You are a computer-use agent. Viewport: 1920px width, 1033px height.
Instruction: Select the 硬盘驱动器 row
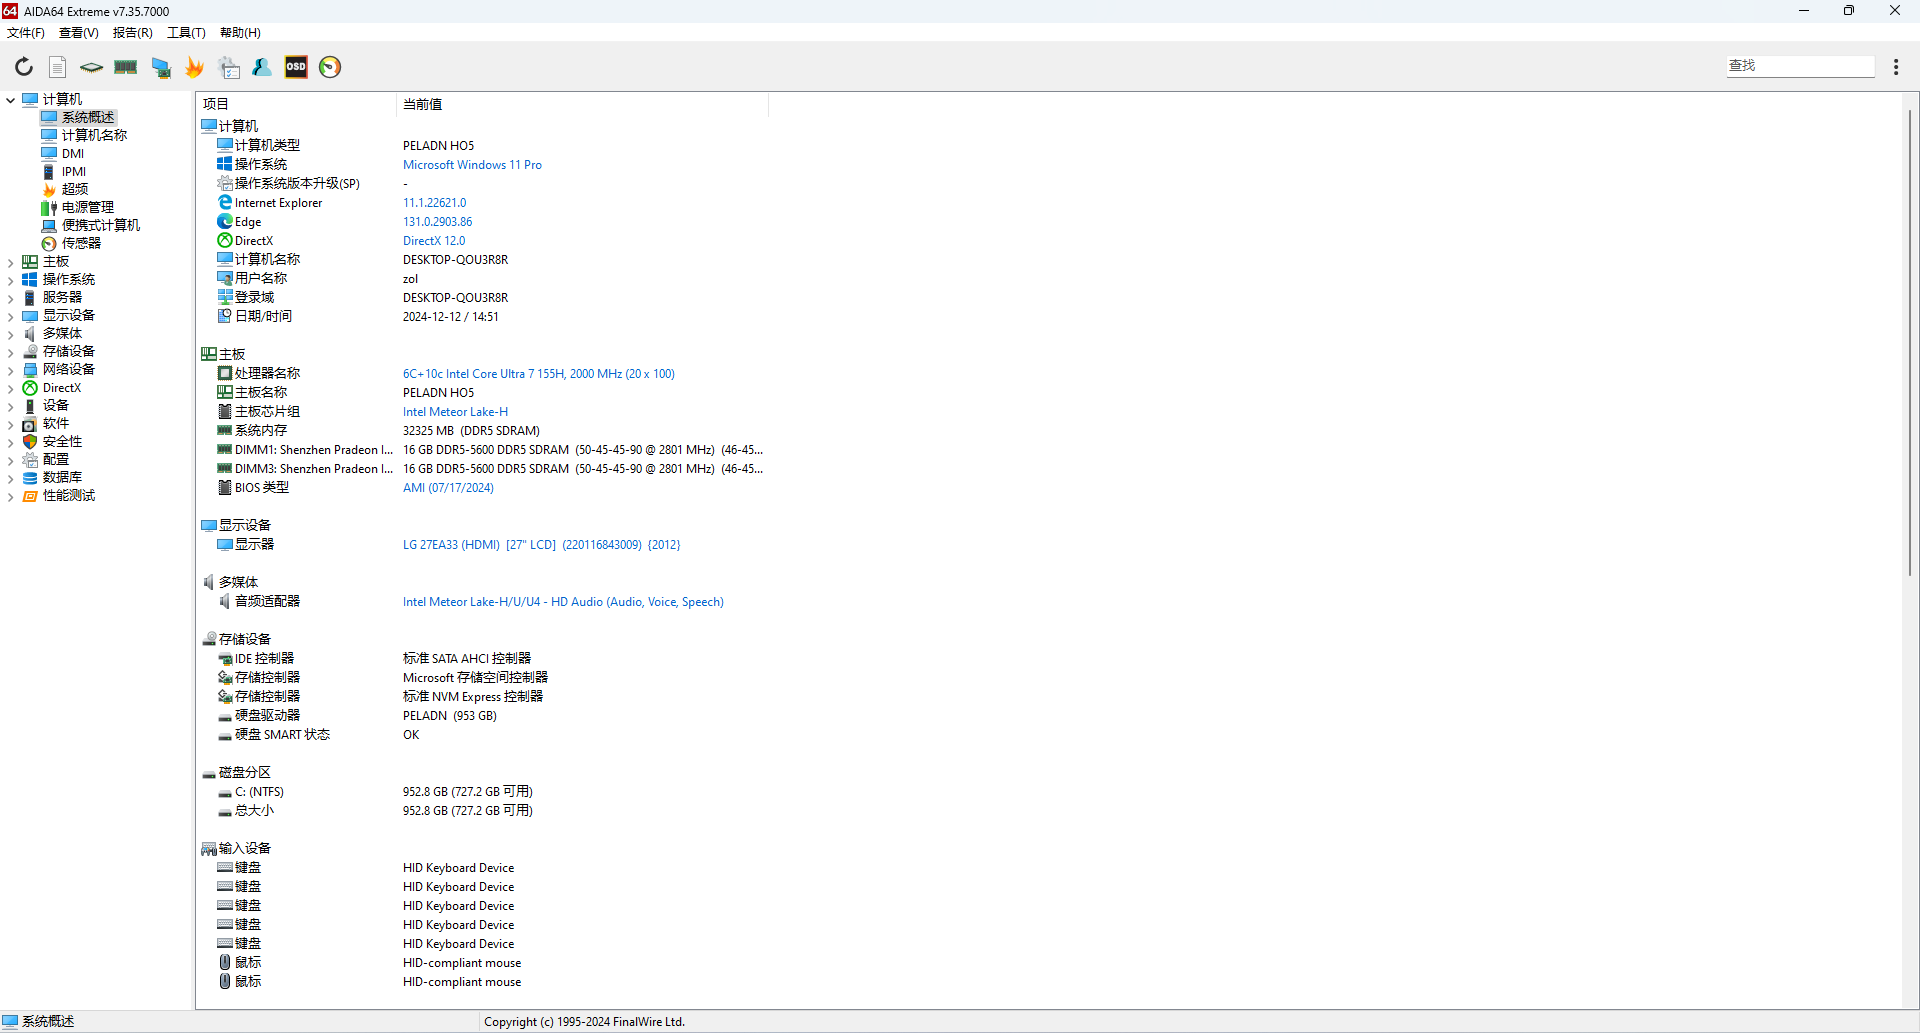[x=267, y=716]
